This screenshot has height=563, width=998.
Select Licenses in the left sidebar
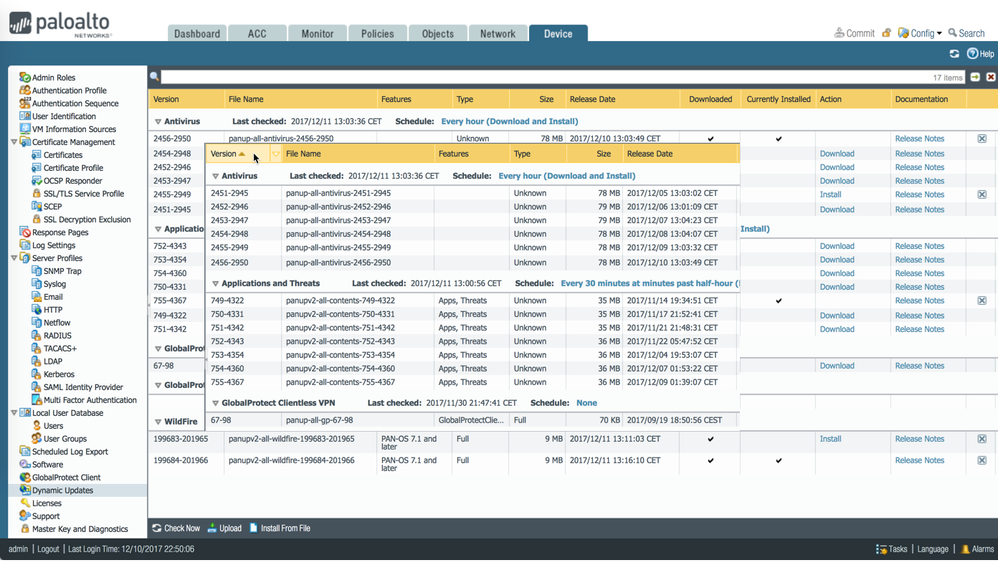tap(46, 503)
